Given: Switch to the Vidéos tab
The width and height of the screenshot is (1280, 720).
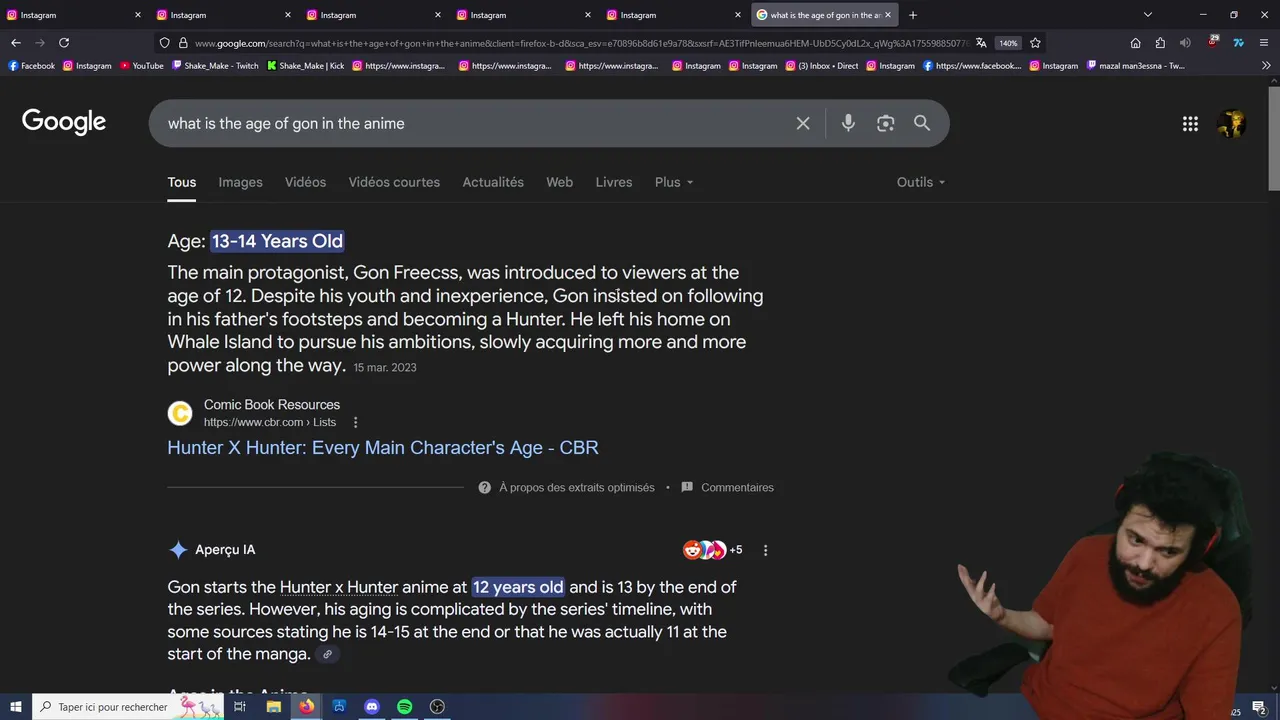Looking at the screenshot, I should click(305, 182).
